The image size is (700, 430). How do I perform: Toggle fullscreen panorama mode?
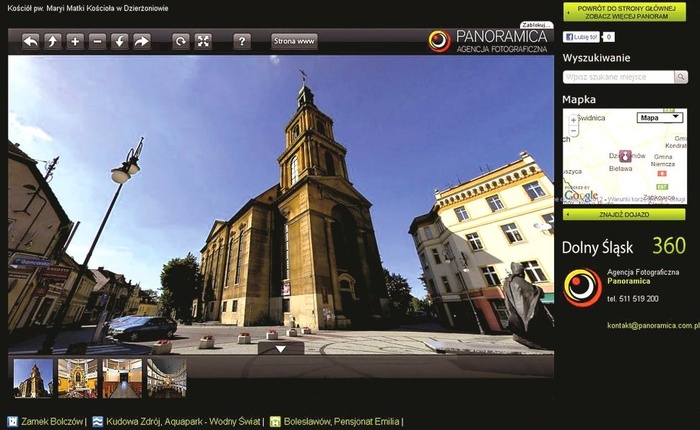203,41
